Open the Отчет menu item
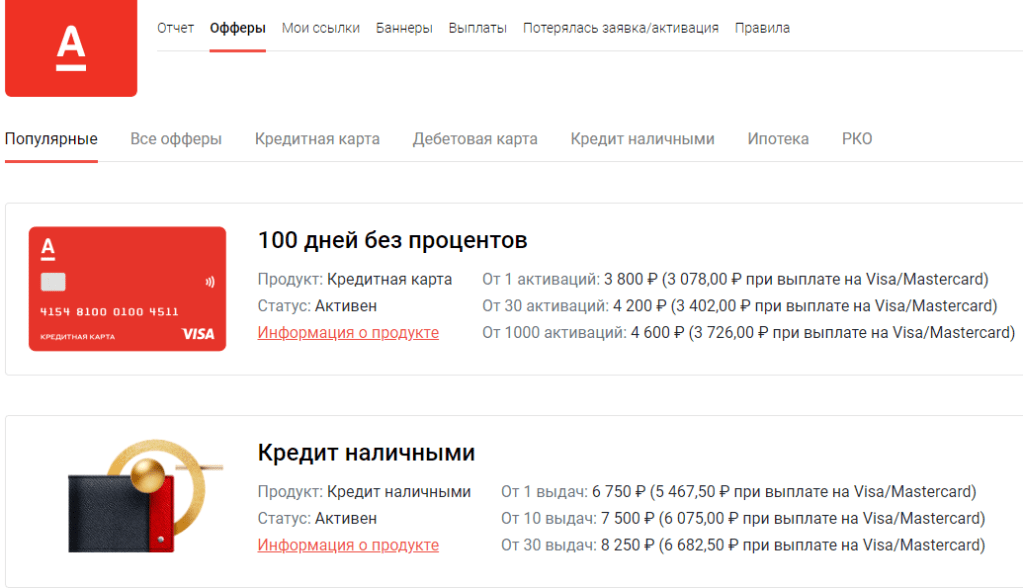This screenshot has height=588, width=1023. click(x=175, y=28)
